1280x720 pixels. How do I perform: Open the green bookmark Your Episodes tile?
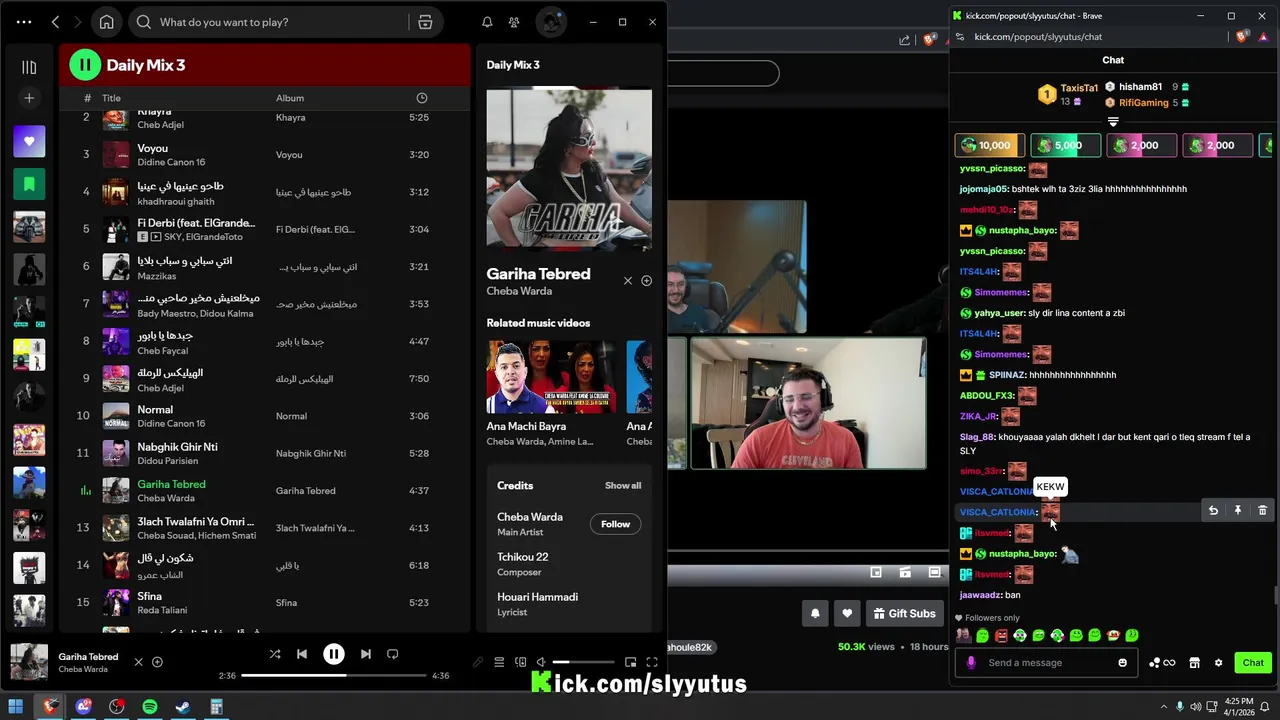coord(29,184)
